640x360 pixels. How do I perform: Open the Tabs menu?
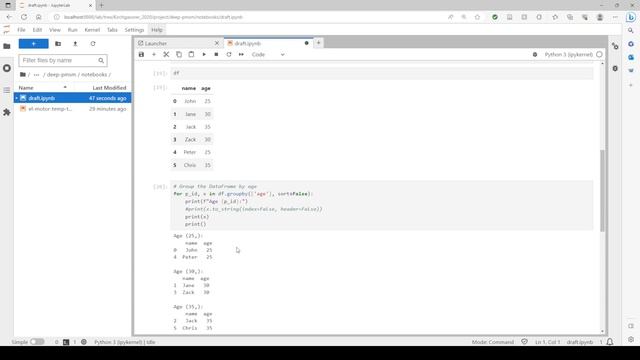pyautogui.click(x=112, y=30)
